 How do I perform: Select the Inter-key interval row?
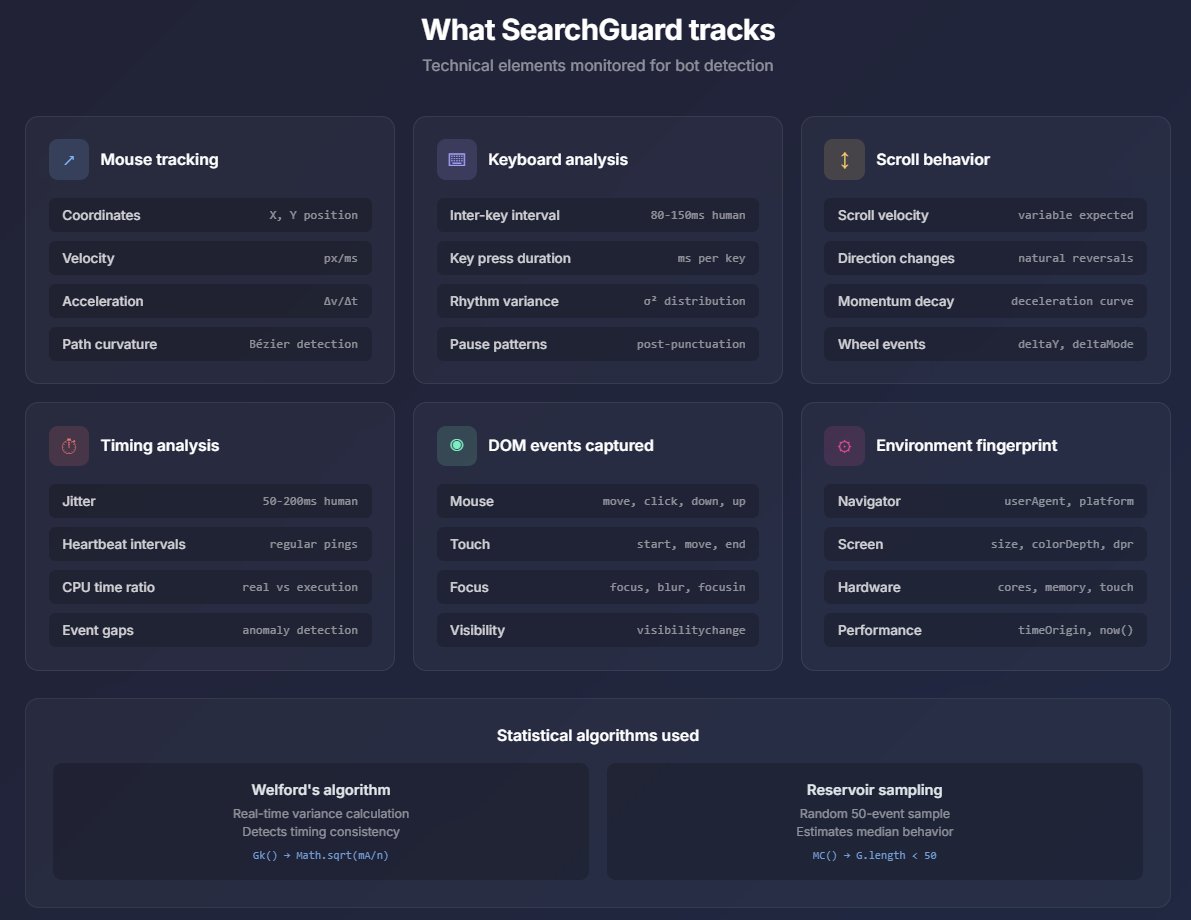click(x=598, y=215)
